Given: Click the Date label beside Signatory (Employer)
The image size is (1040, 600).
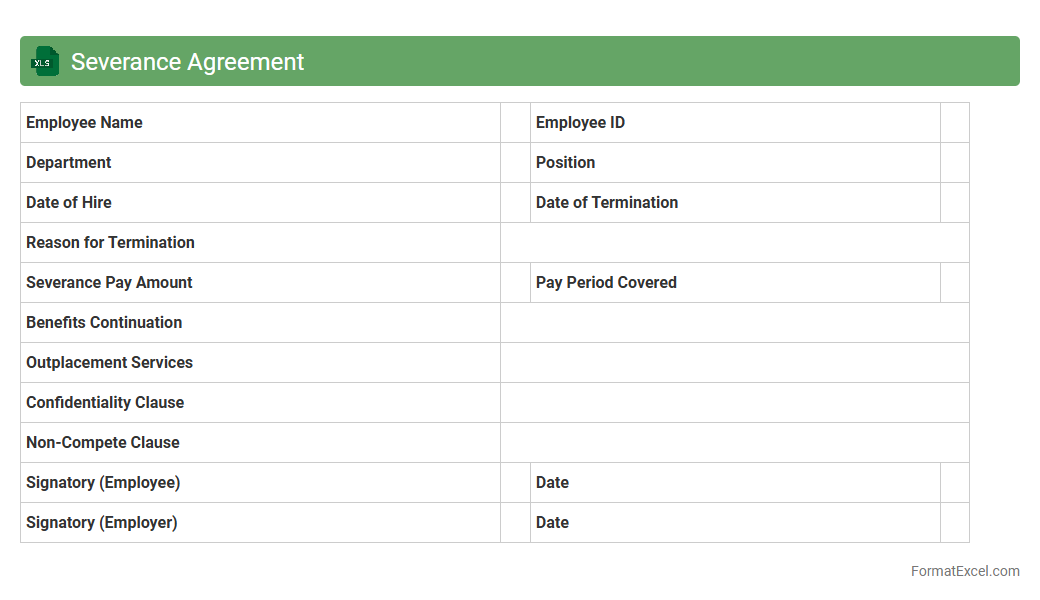Looking at the screenshot, I should pyautogui.click(x=552, y=523).
